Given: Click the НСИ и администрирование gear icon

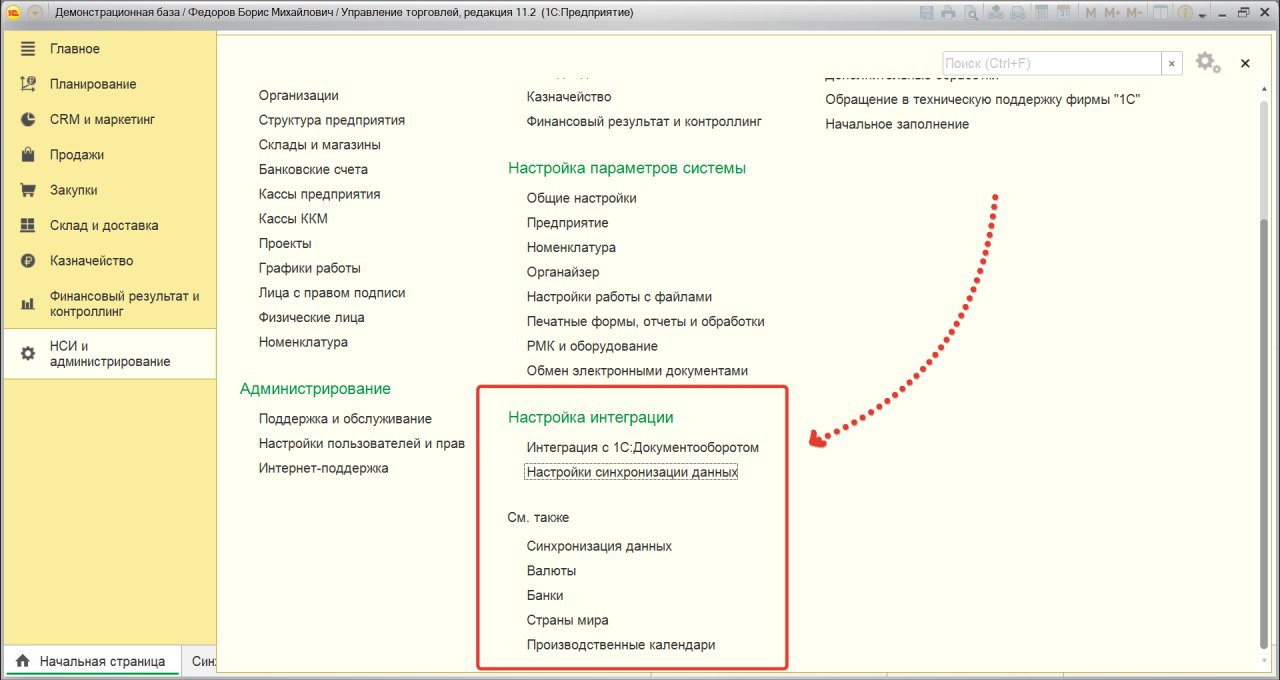Looking at the screenshot, I should point(28,354).
